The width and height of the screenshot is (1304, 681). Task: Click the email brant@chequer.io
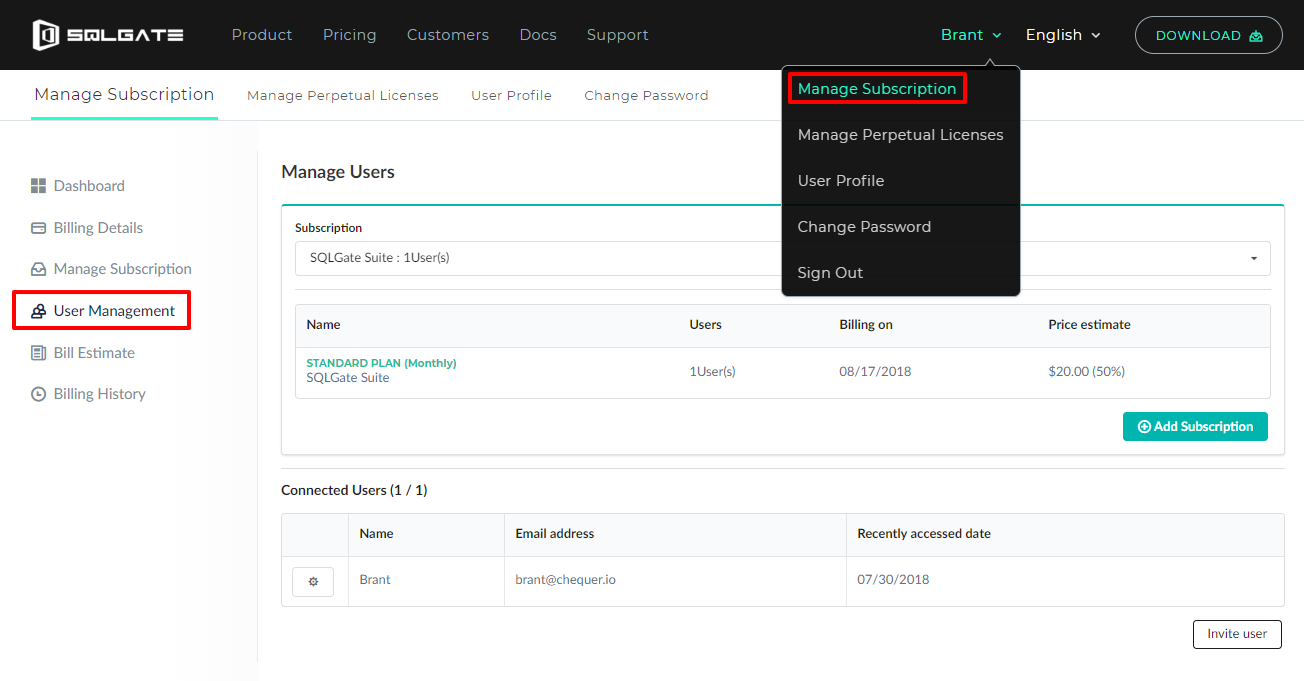(x=565, y=580)
